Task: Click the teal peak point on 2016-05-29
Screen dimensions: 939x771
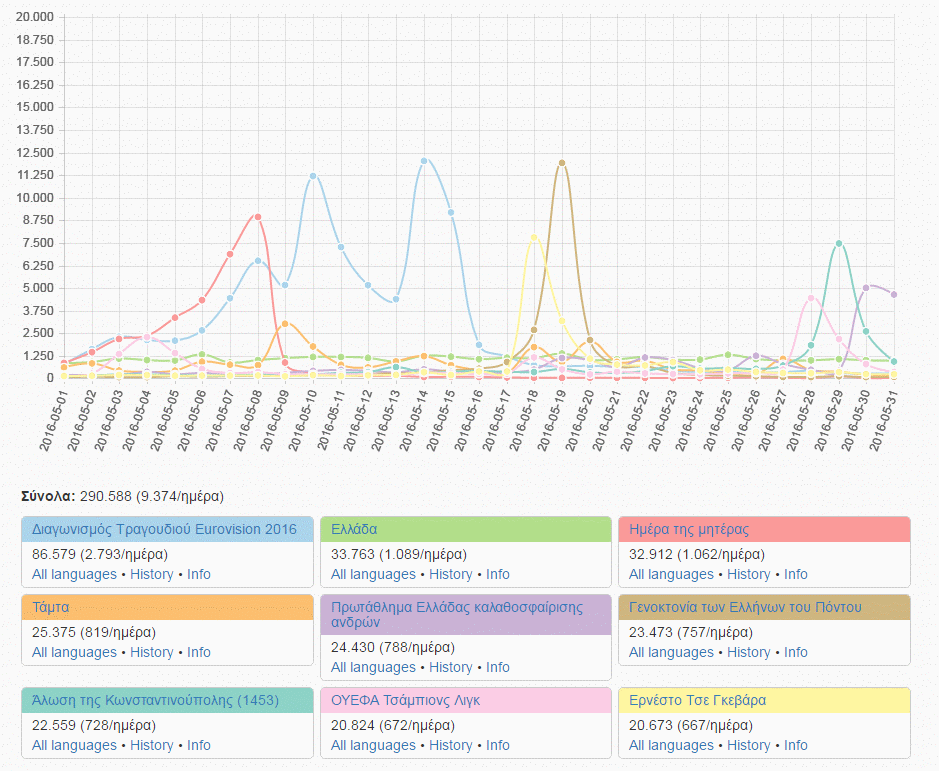Action: point(839,243)
